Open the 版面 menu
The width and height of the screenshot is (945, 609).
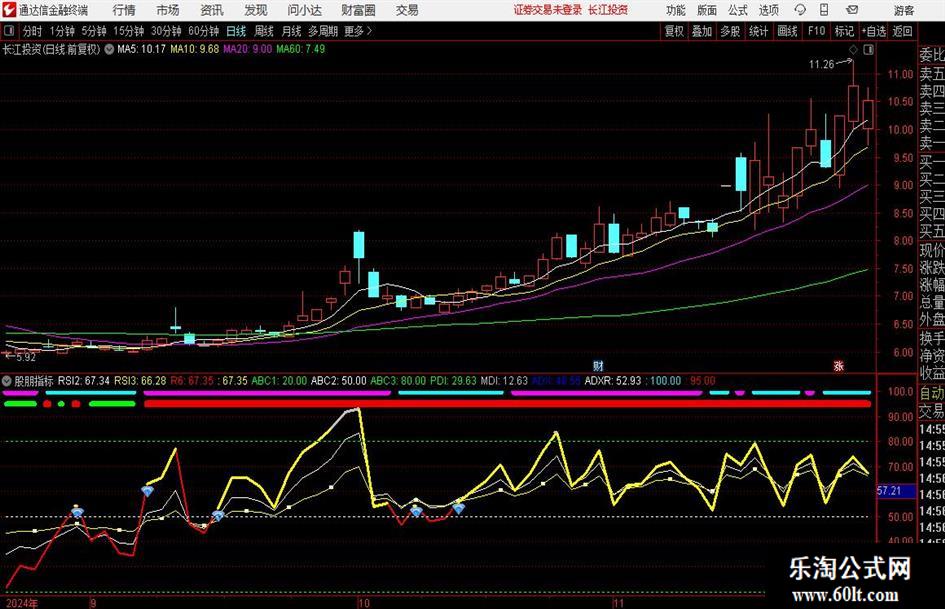pyautogui.click(x=706, y=10)
